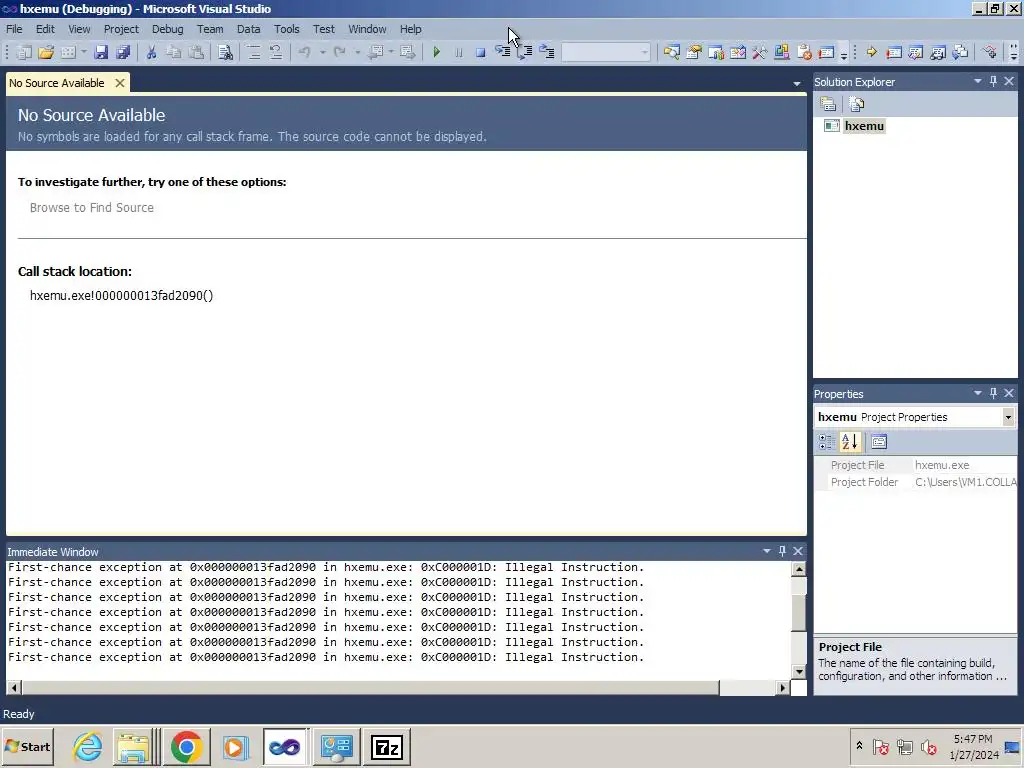Viewport: 1024px width, 768px height.
Task: Click the Cut scissors icon
Action: point(152,52)
